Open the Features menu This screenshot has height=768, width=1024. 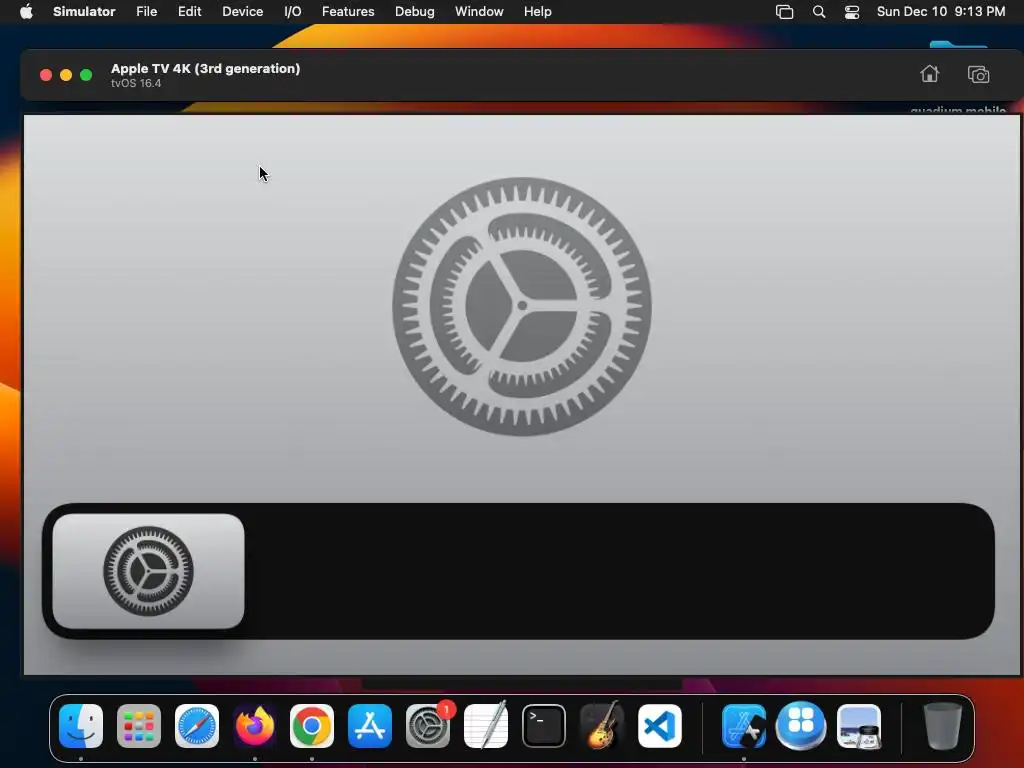tap(348, 12)
